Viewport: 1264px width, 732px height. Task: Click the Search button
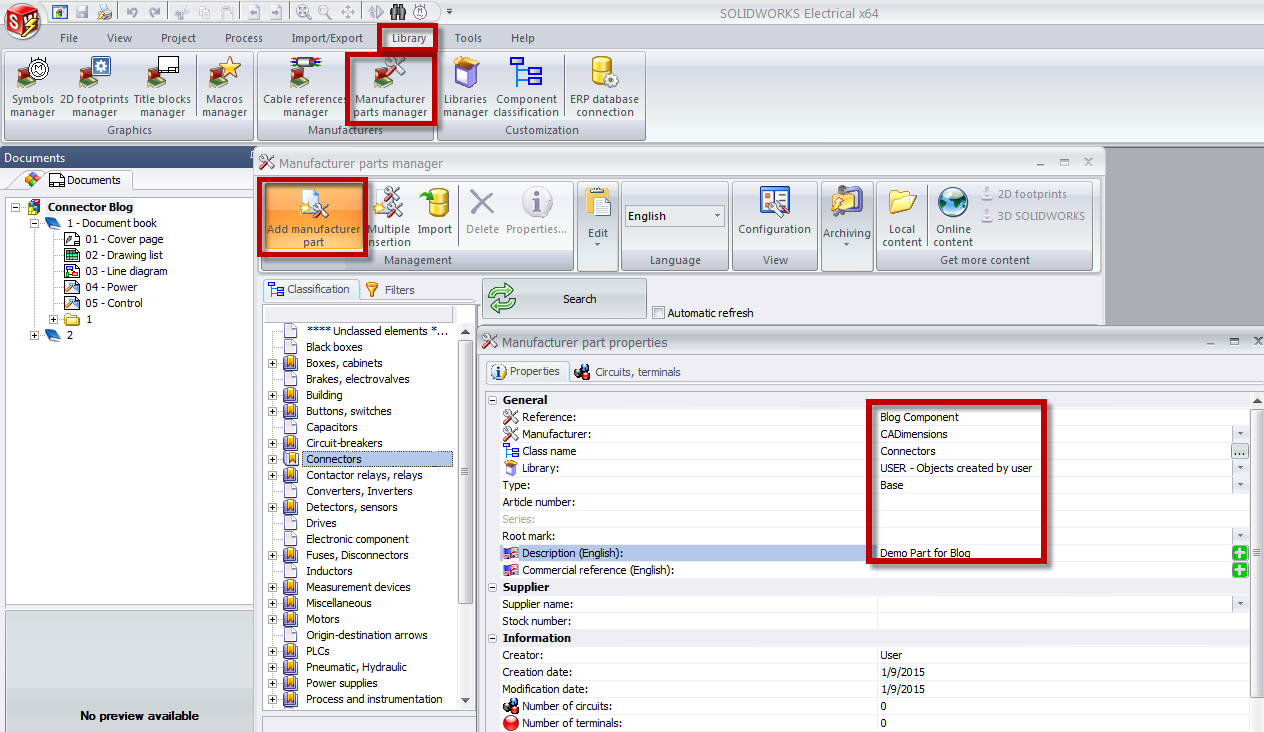coord(564,299)
